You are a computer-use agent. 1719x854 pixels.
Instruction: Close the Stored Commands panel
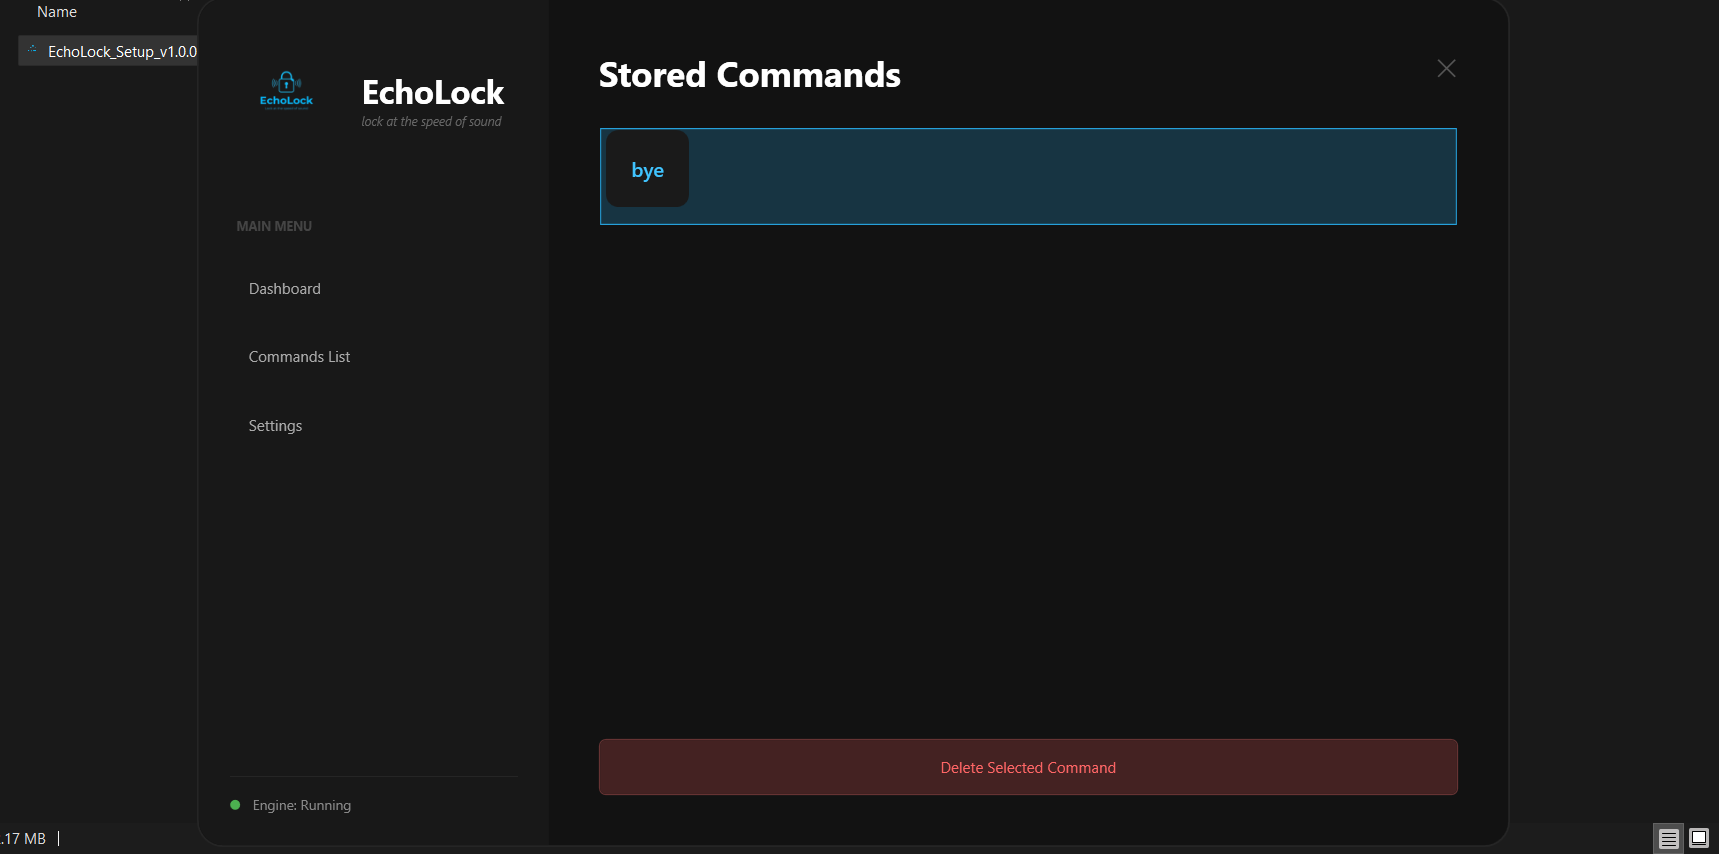[1446, 68]
